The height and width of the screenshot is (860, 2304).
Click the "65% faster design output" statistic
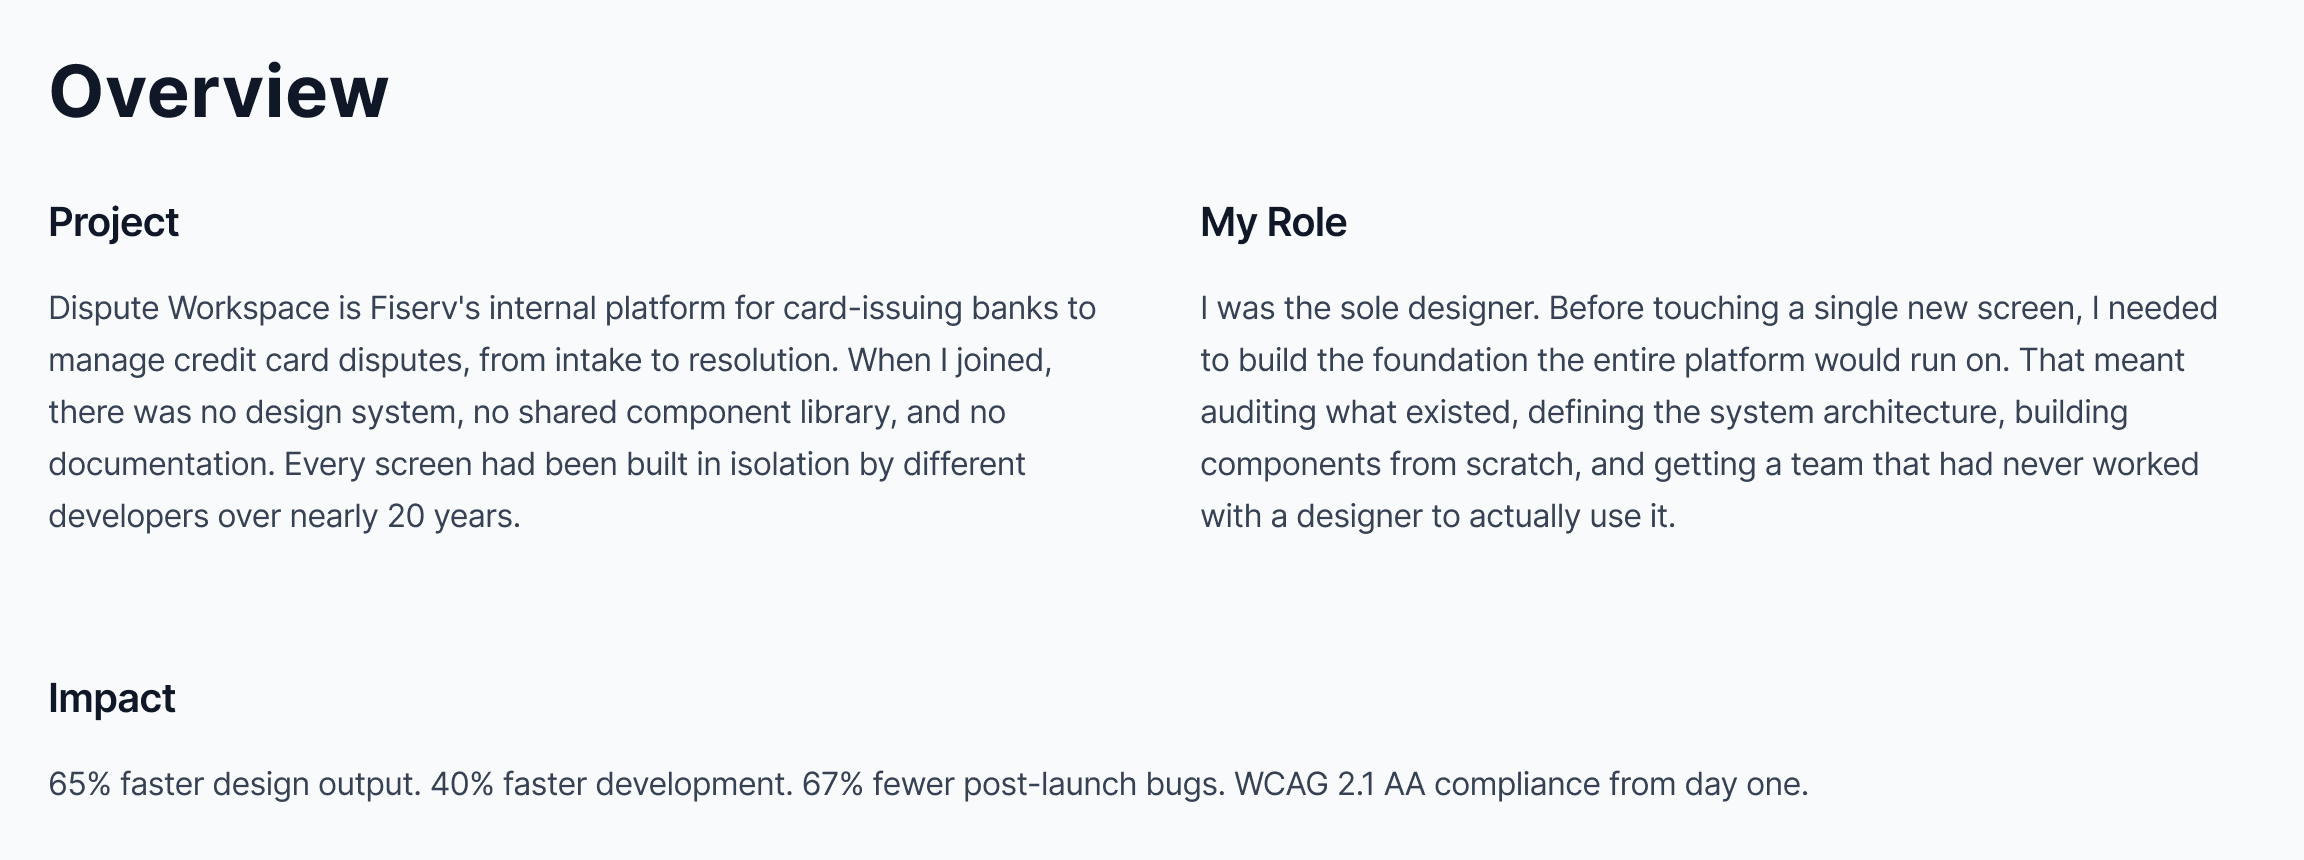tap(234, 784)
